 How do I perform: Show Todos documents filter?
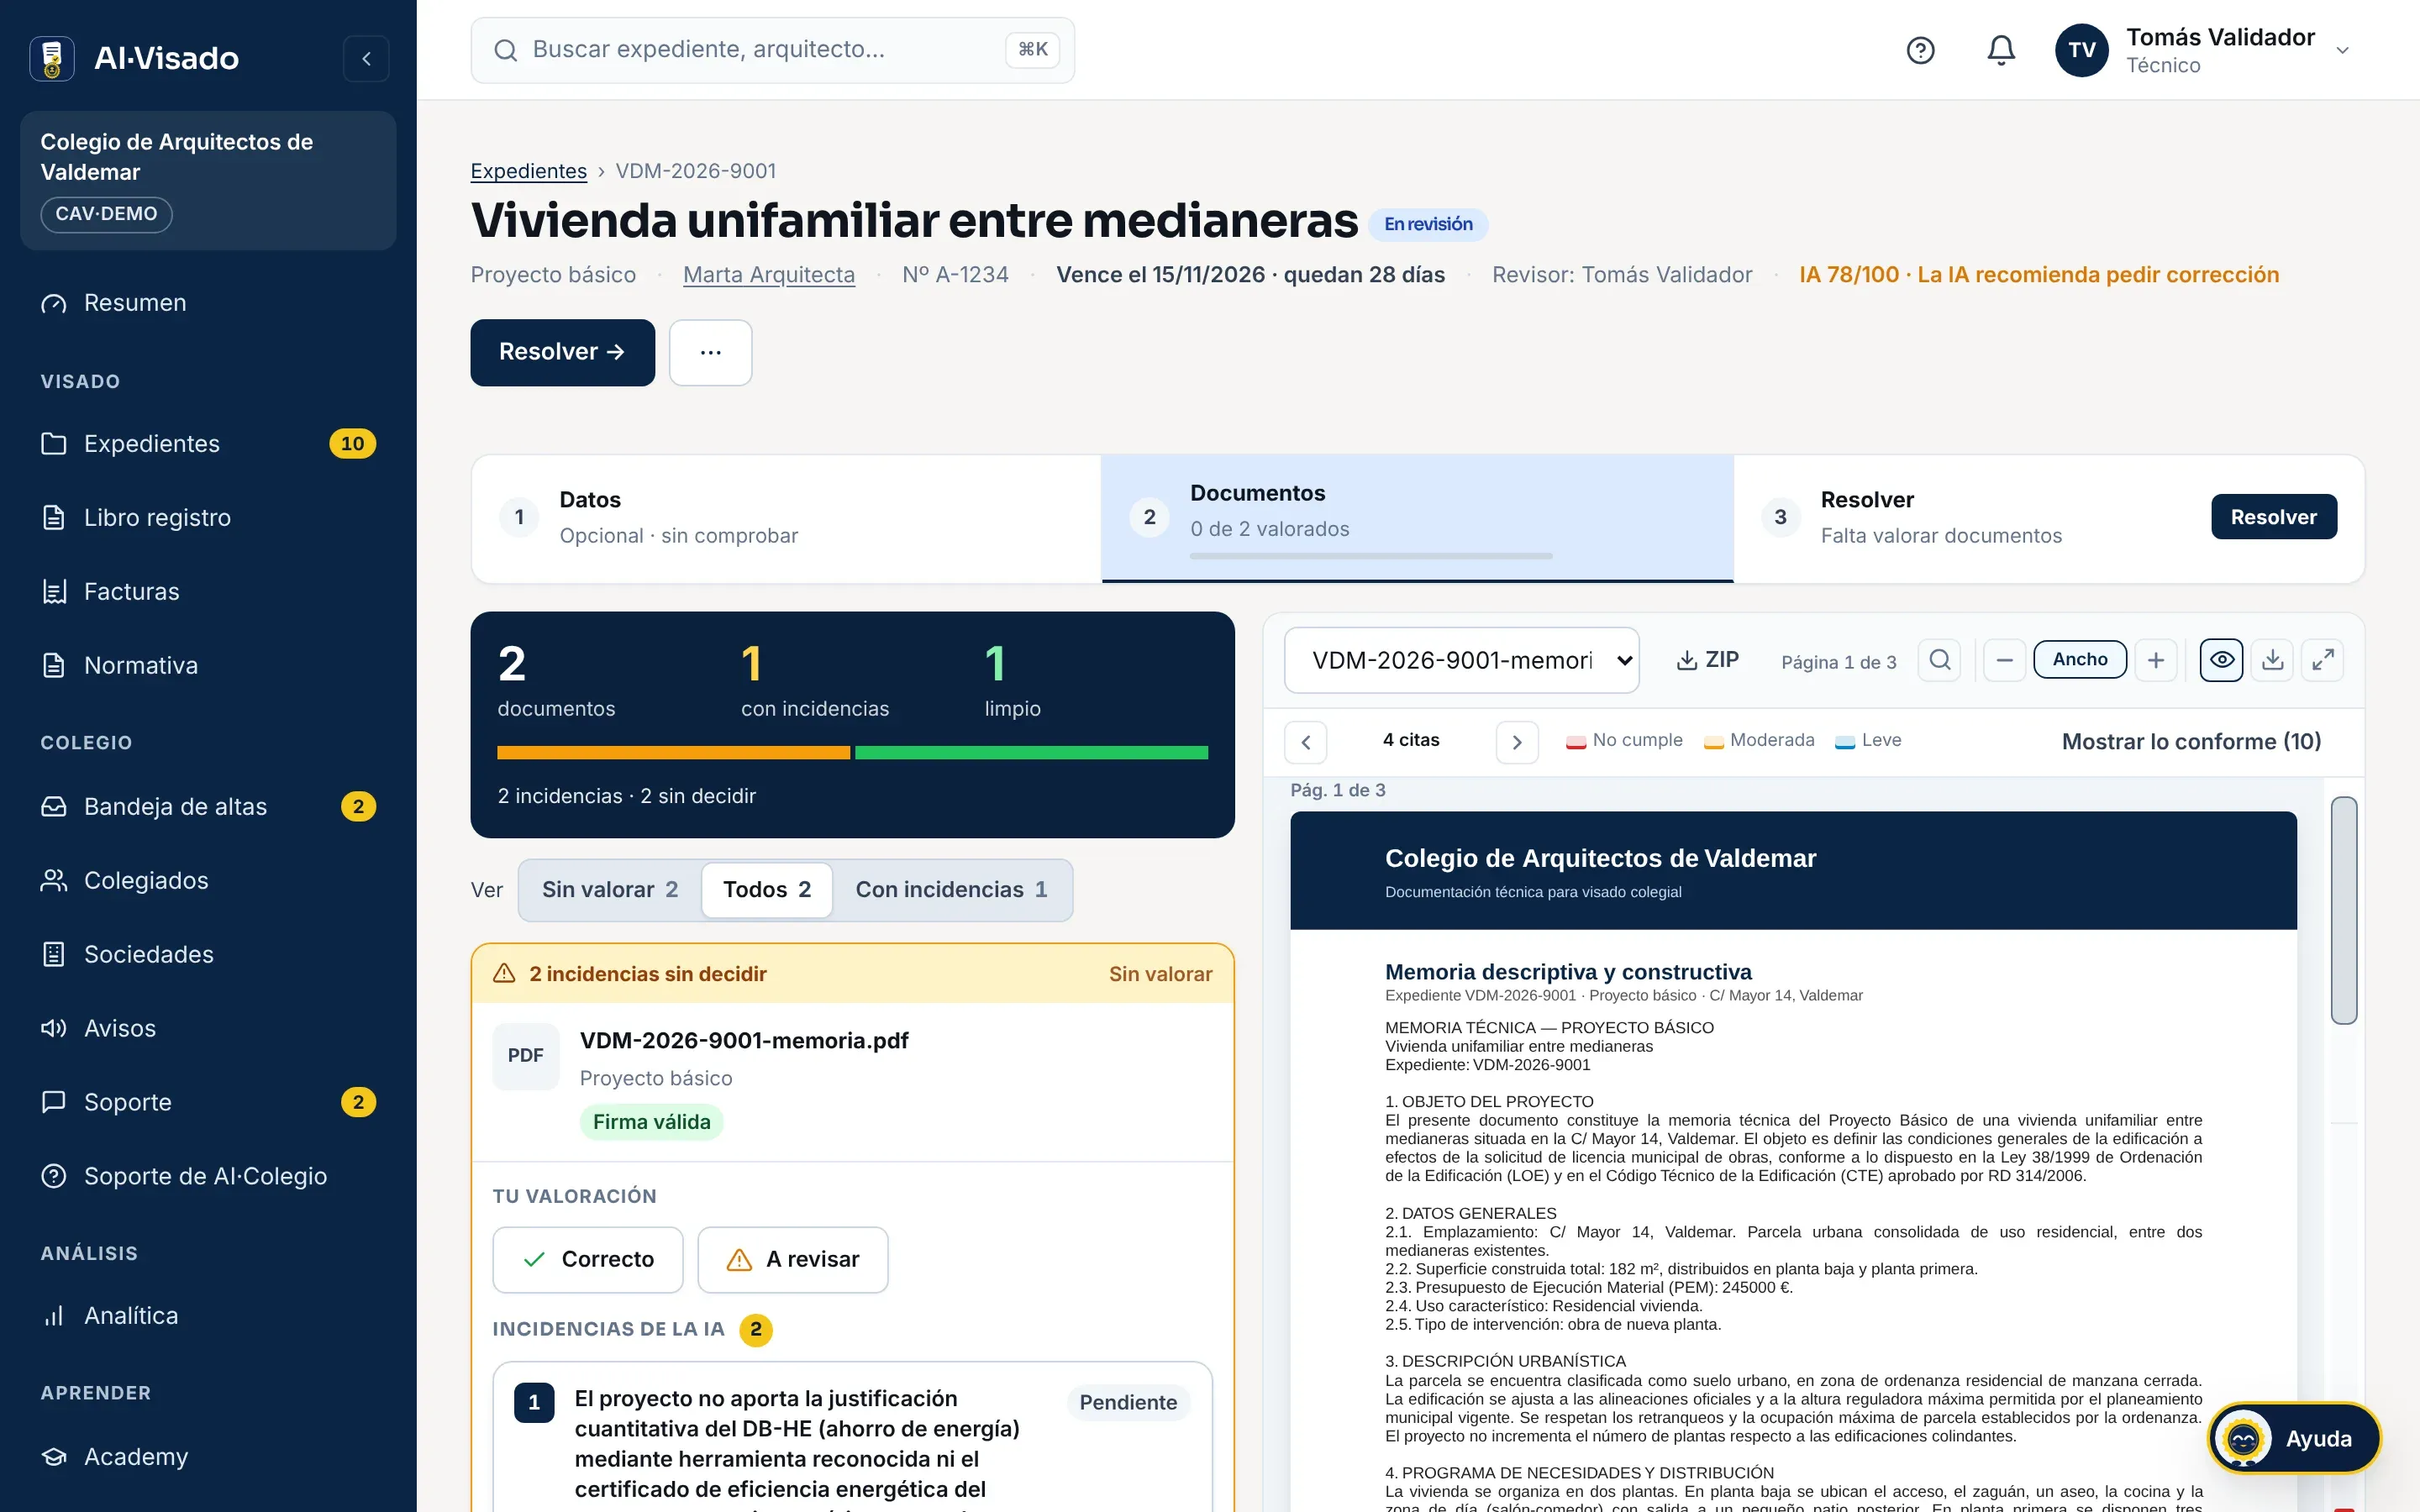pyautogui.click(x=767, y=890)
